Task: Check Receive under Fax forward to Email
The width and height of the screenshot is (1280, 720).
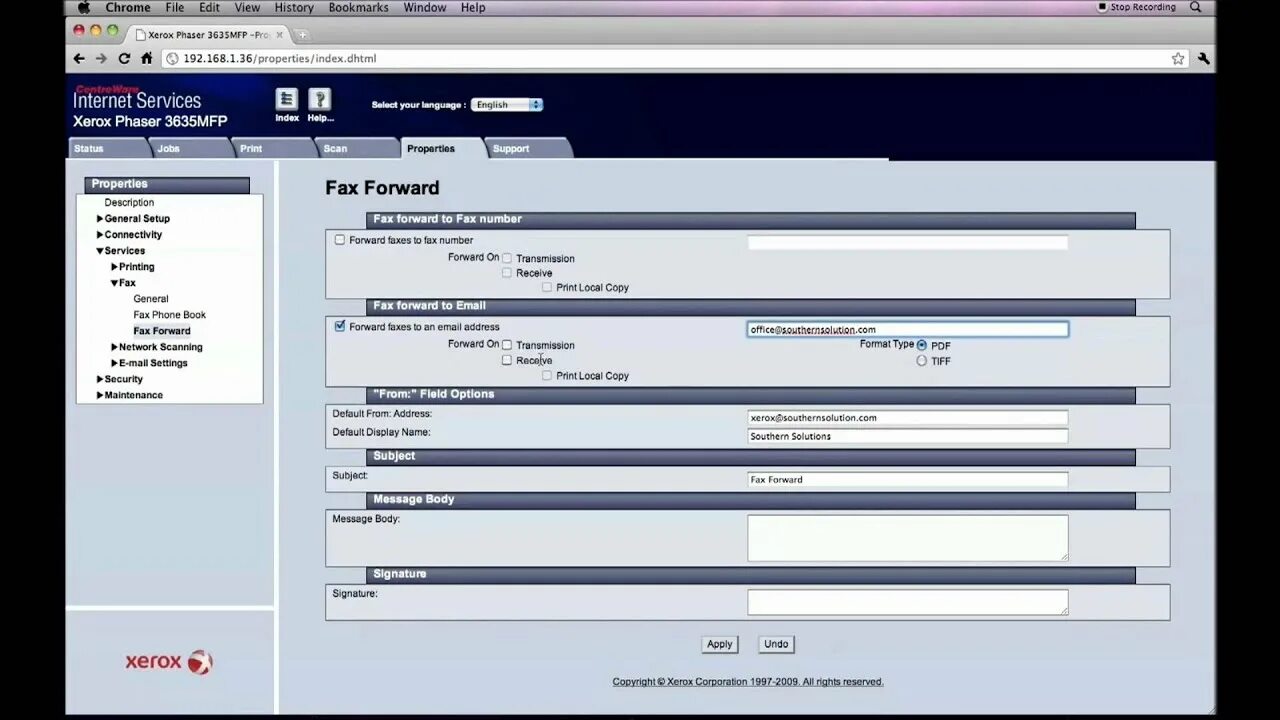Action: [507, 360]
